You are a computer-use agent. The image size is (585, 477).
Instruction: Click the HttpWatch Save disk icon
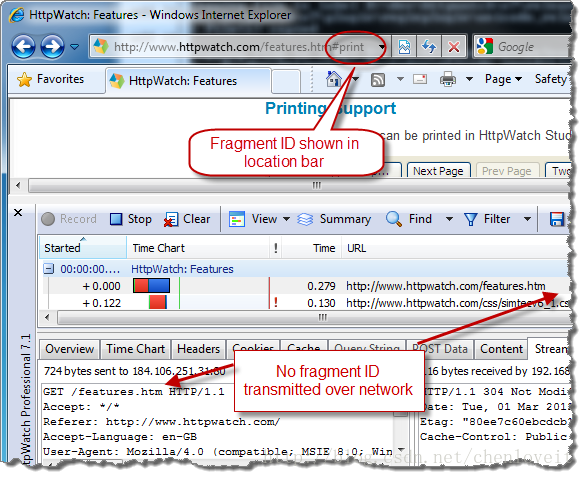click(x=557, y=219)
